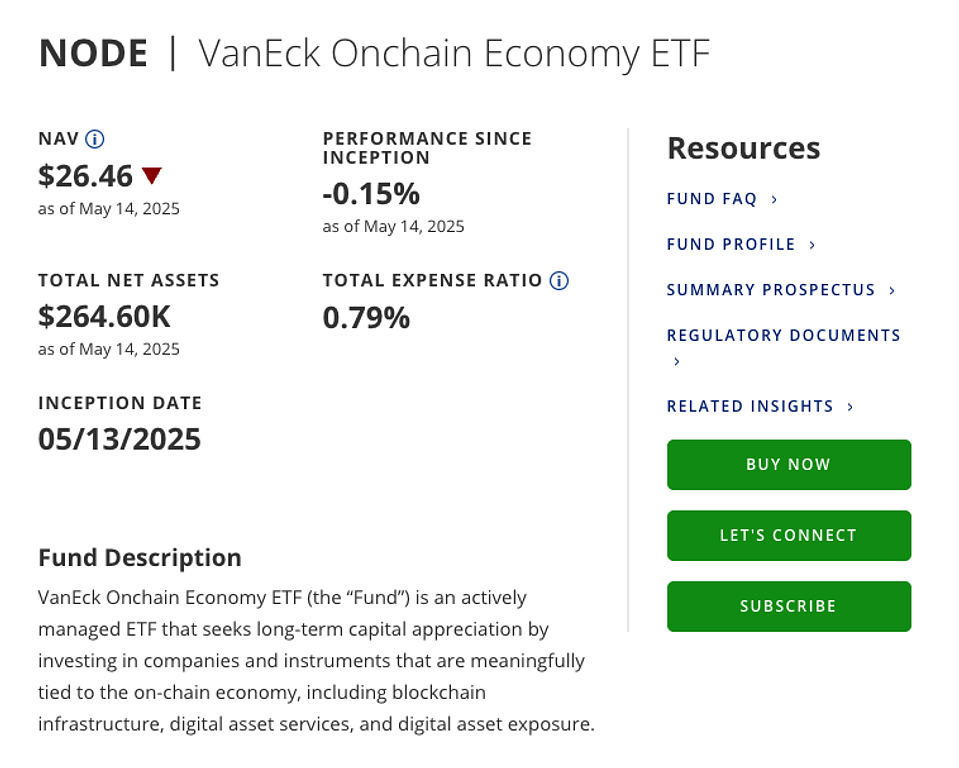Screen dimensions: 959x768
Task: Click the NAV info icon
Action: pyautogui.click(x=95, y=139)
